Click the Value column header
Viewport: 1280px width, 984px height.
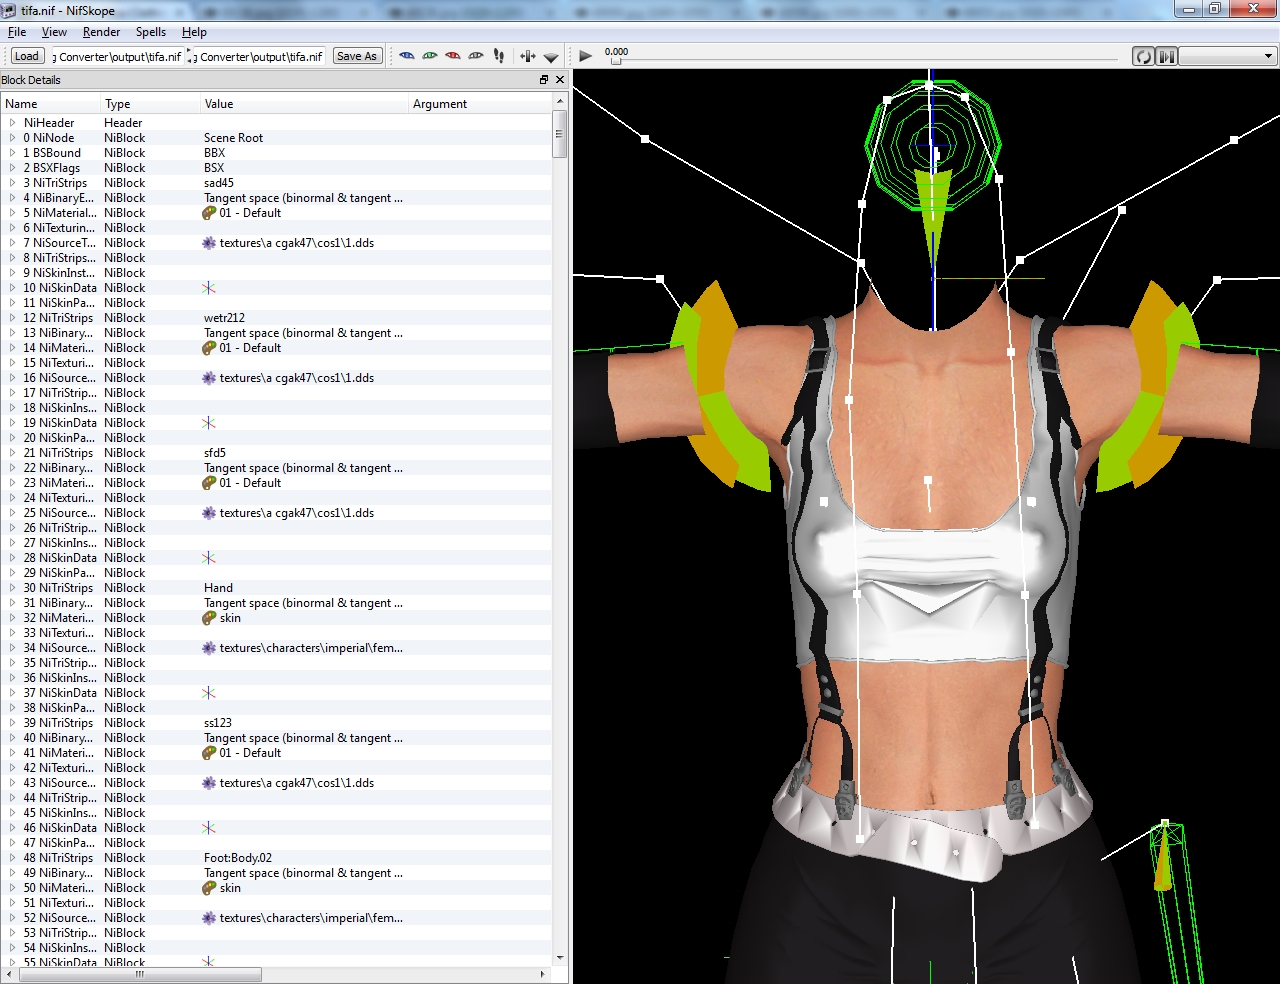click(305, 104)
